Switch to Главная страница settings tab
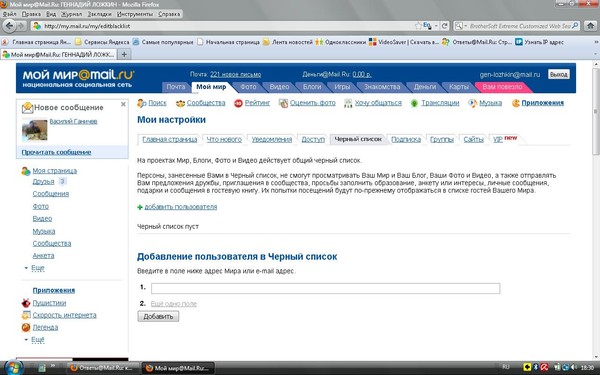600x375 pixels. [x=170, y=139]
